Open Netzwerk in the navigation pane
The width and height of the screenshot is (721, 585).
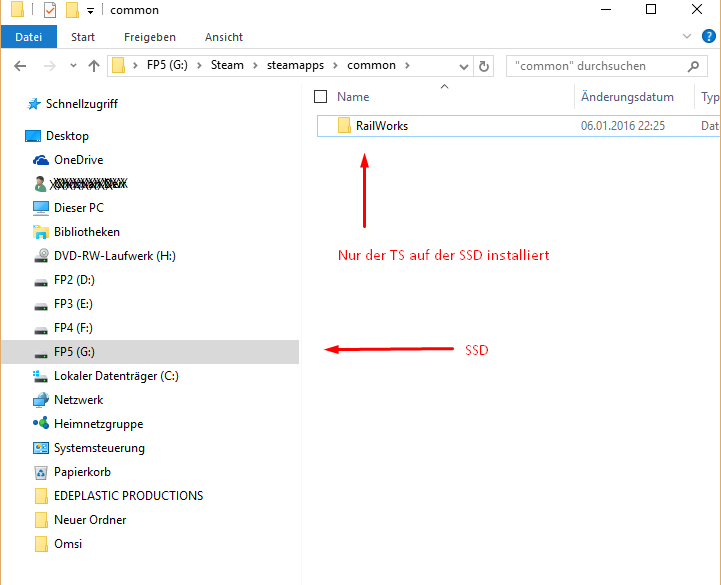79,400
